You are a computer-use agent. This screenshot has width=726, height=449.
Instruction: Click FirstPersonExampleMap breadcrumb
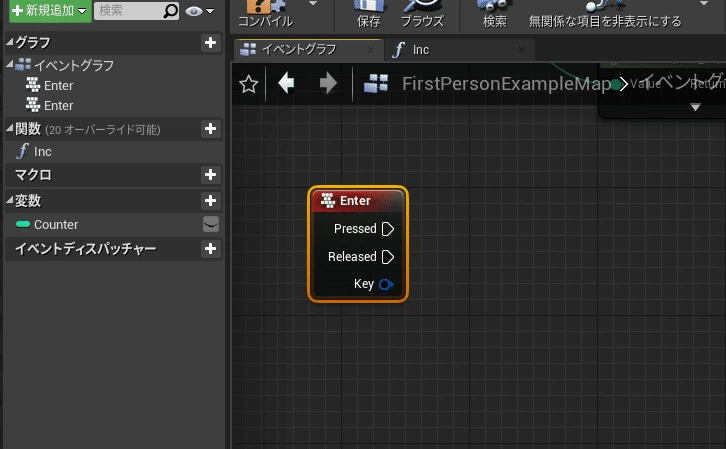pyautogui.click(x=507, y=84)
